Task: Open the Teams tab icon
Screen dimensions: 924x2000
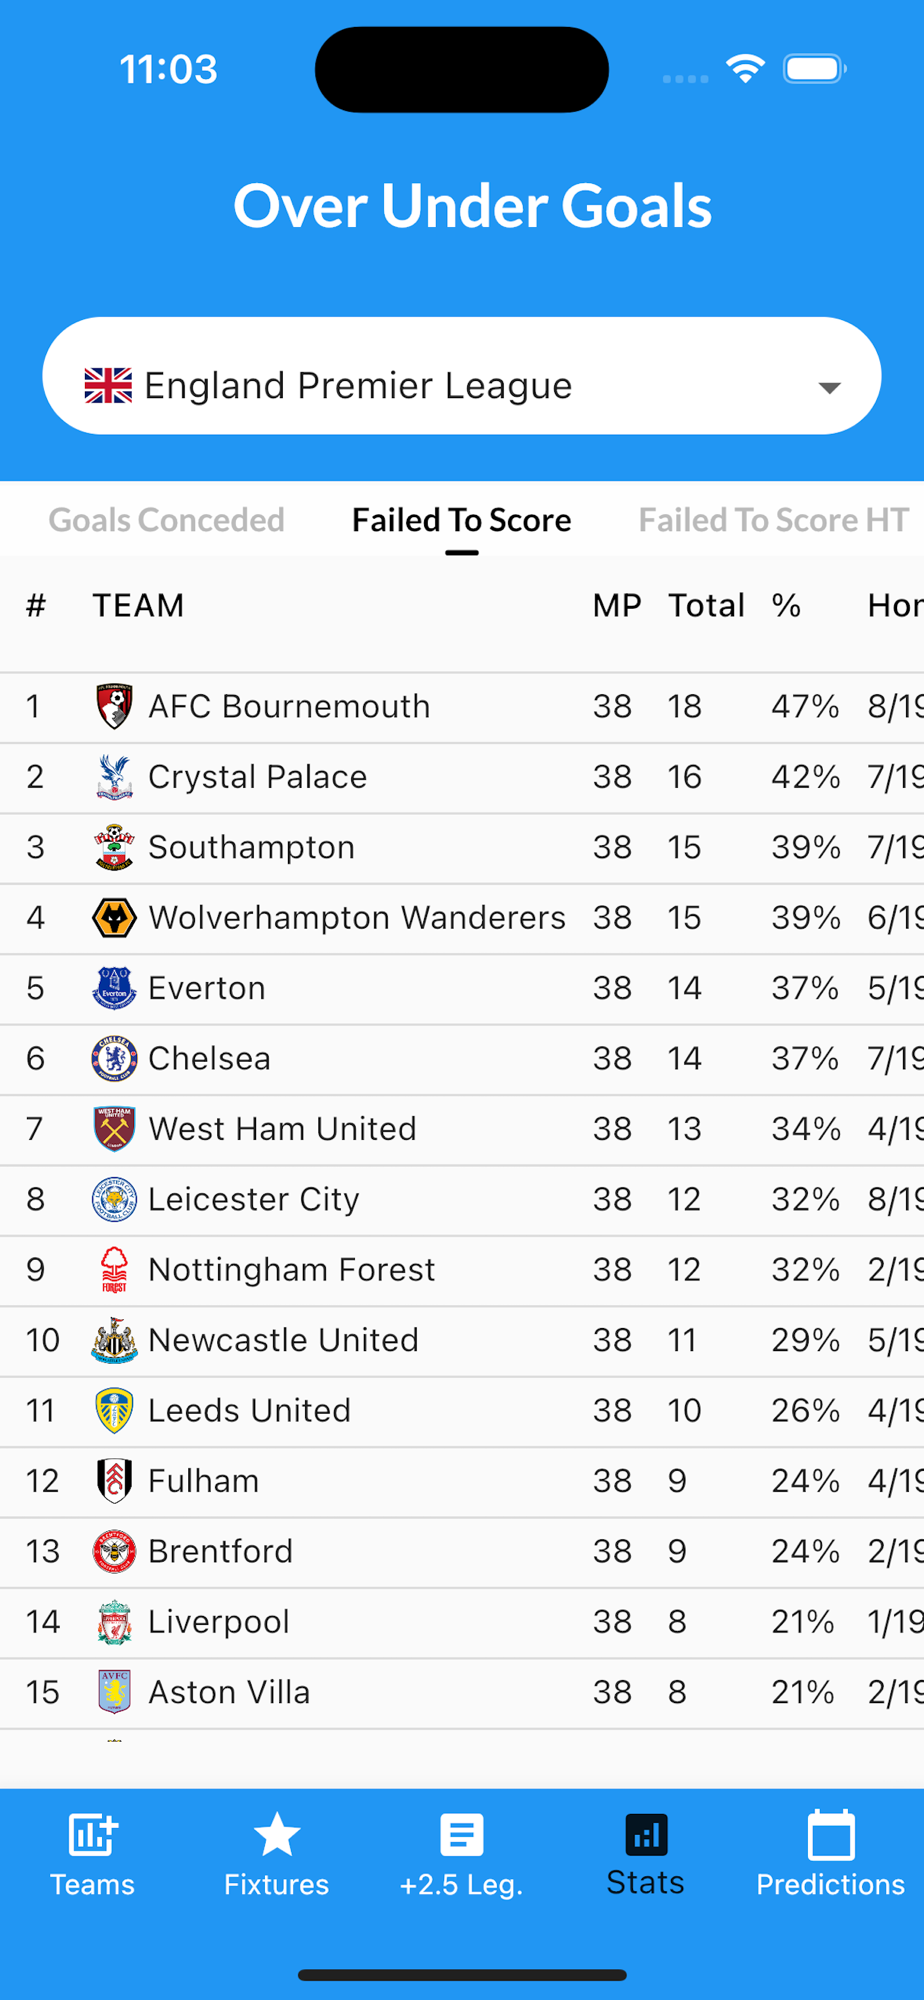Action: [92, 1835]
